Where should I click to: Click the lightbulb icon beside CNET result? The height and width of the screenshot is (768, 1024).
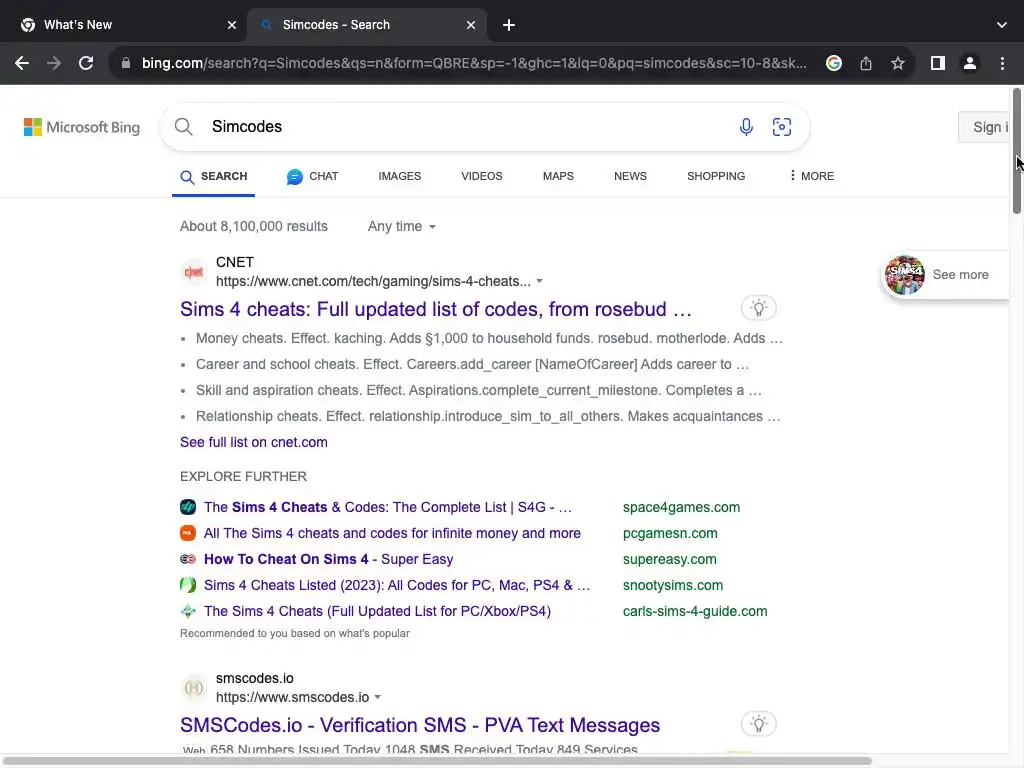(x=758, y=308)
